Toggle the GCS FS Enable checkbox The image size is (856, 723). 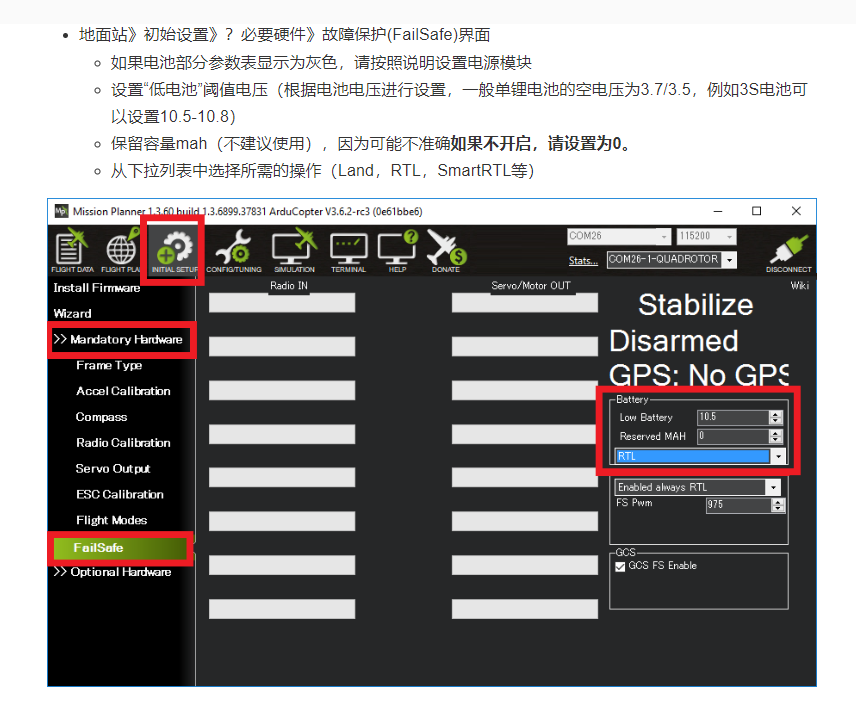(620, 566)
